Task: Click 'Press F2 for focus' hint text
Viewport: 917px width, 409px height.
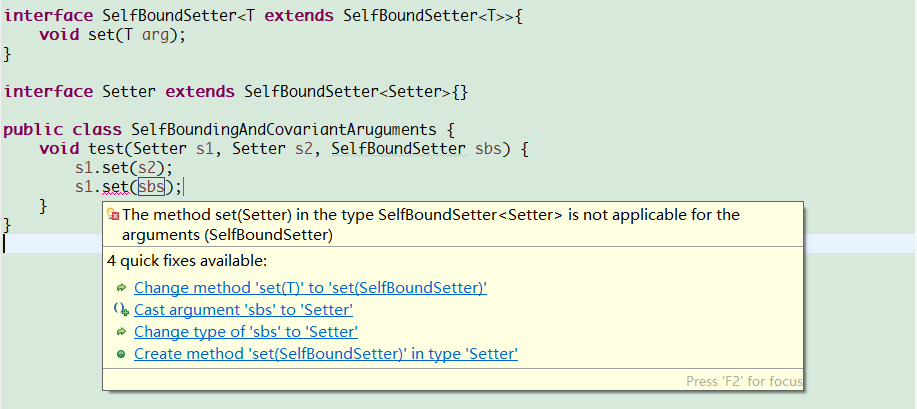Action: (743, 381)
